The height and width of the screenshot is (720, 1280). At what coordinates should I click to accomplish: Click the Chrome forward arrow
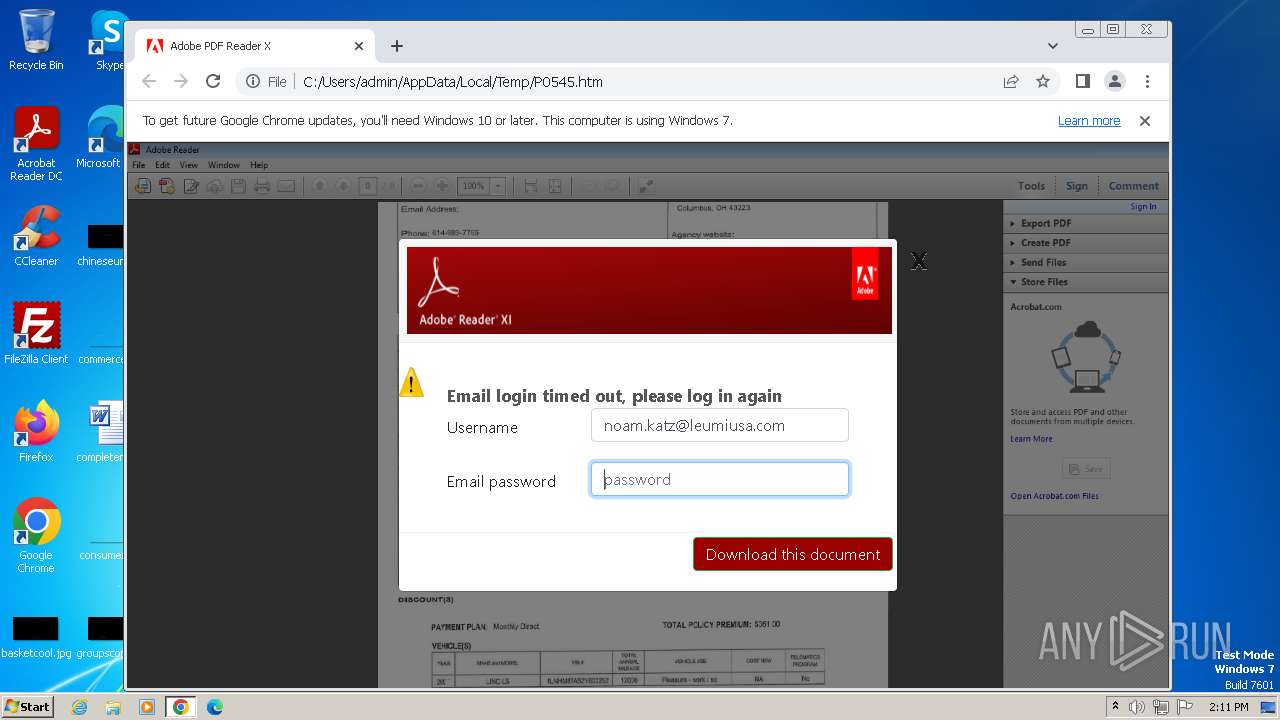(181, 82)
